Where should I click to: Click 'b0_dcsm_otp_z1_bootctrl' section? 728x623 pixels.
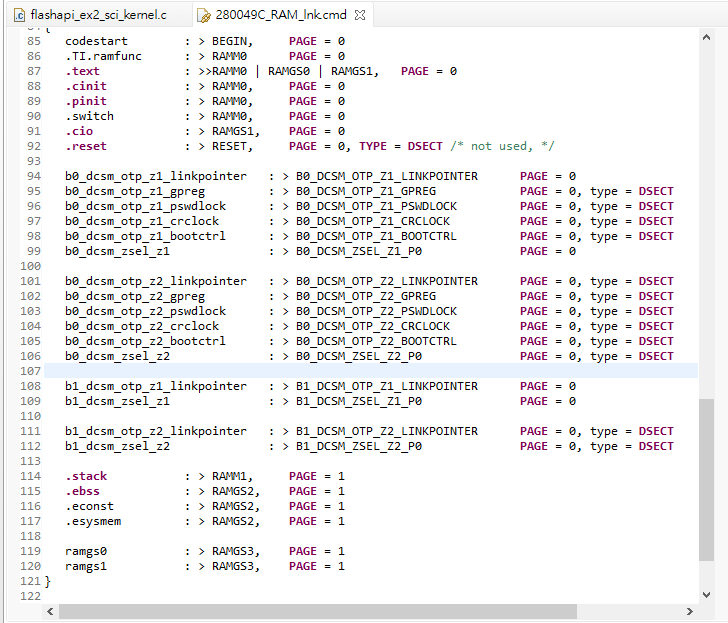[x=145, y=236]
